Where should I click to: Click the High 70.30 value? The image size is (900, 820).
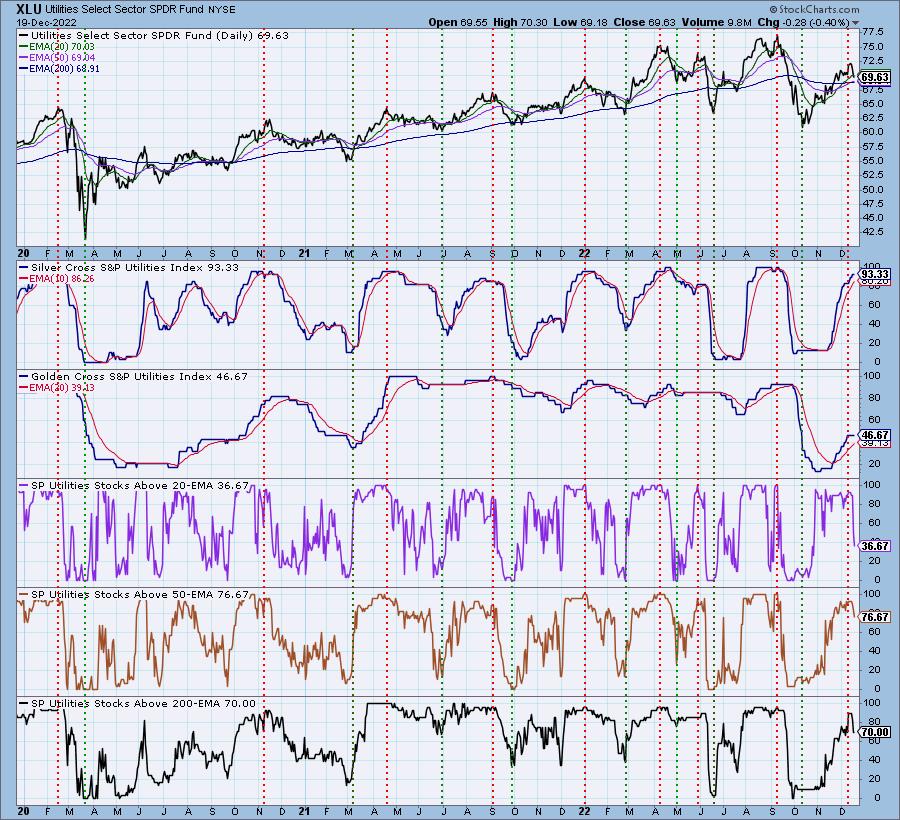[520, 22]
